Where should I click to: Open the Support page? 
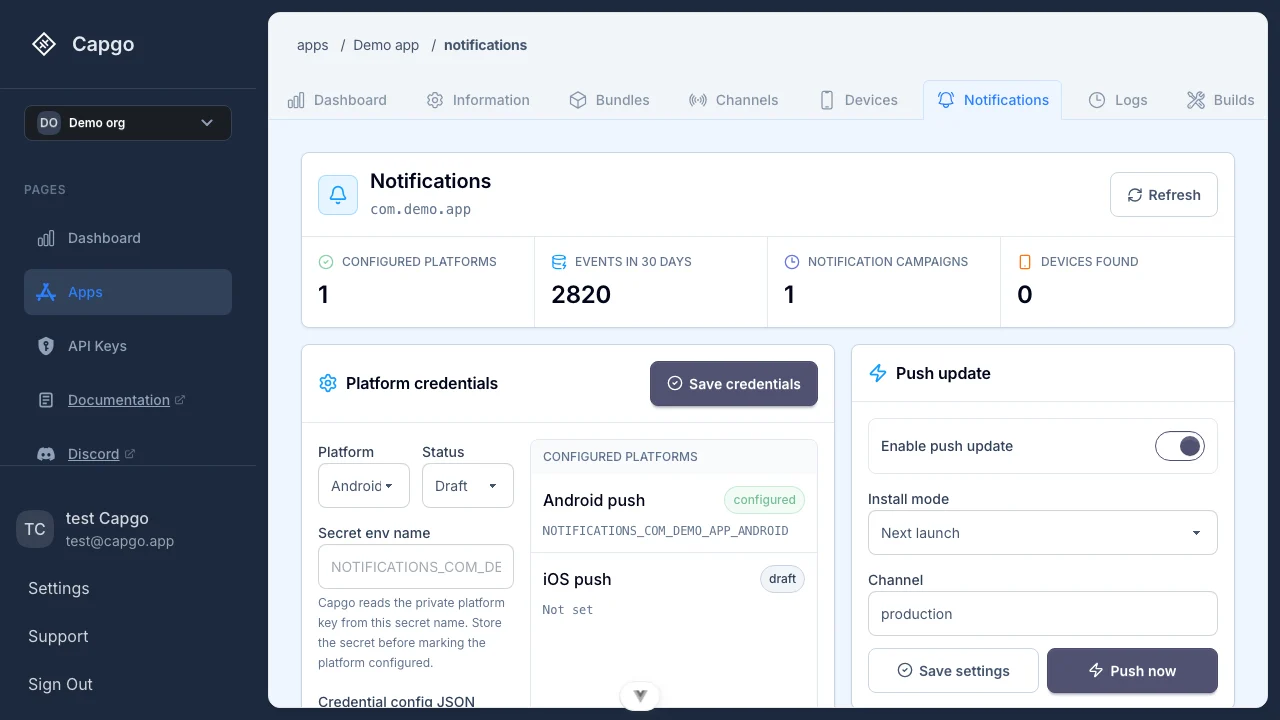[x=58, y=636]
